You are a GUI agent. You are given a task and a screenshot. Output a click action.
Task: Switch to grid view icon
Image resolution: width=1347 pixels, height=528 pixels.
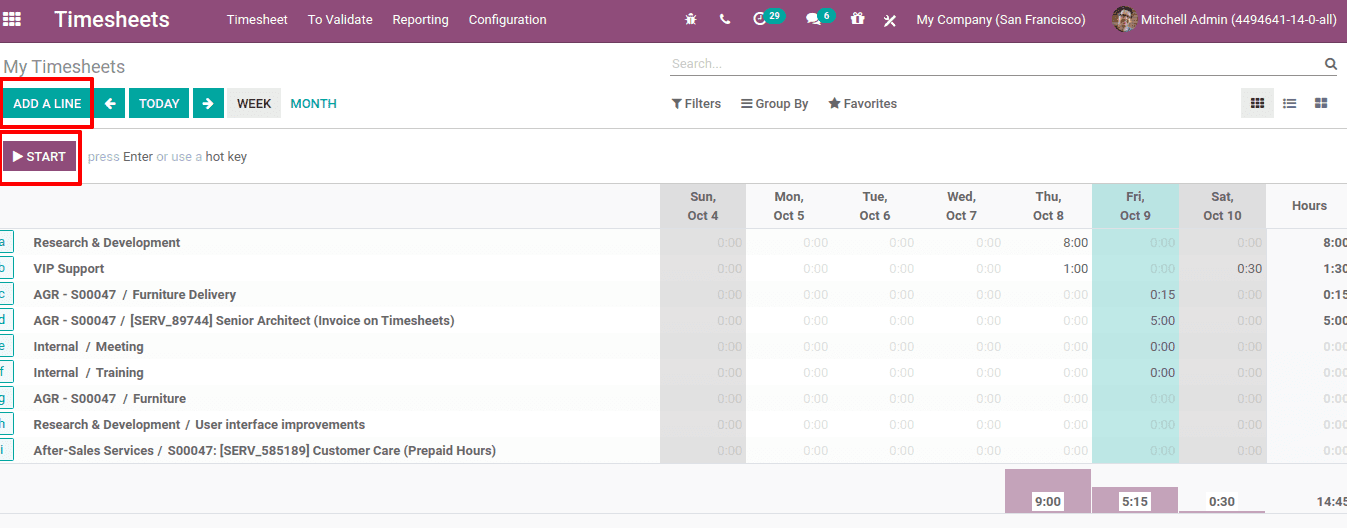coord(1258,103)
